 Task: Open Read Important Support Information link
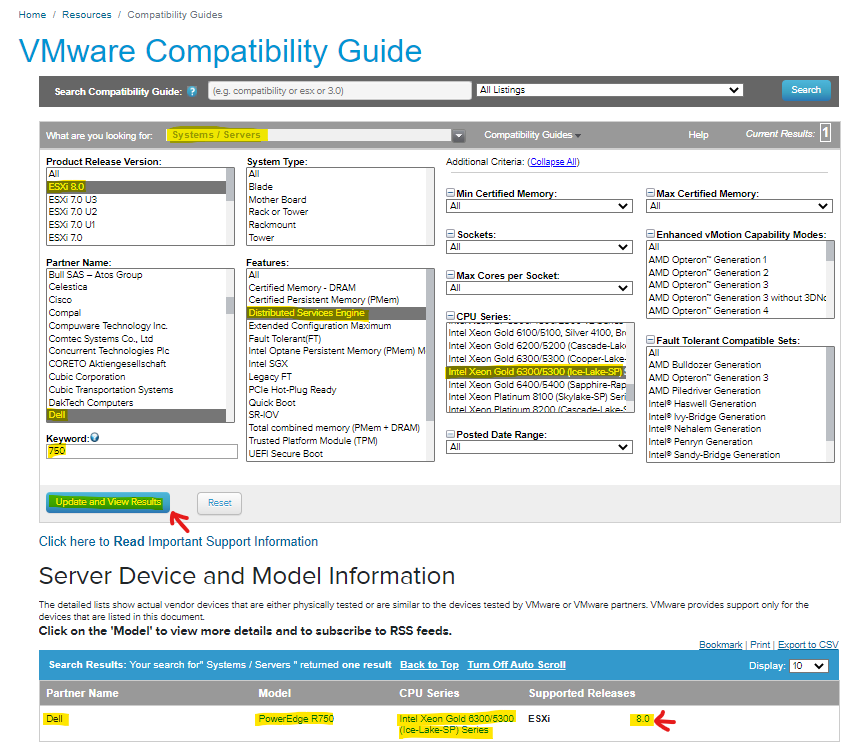178,542
